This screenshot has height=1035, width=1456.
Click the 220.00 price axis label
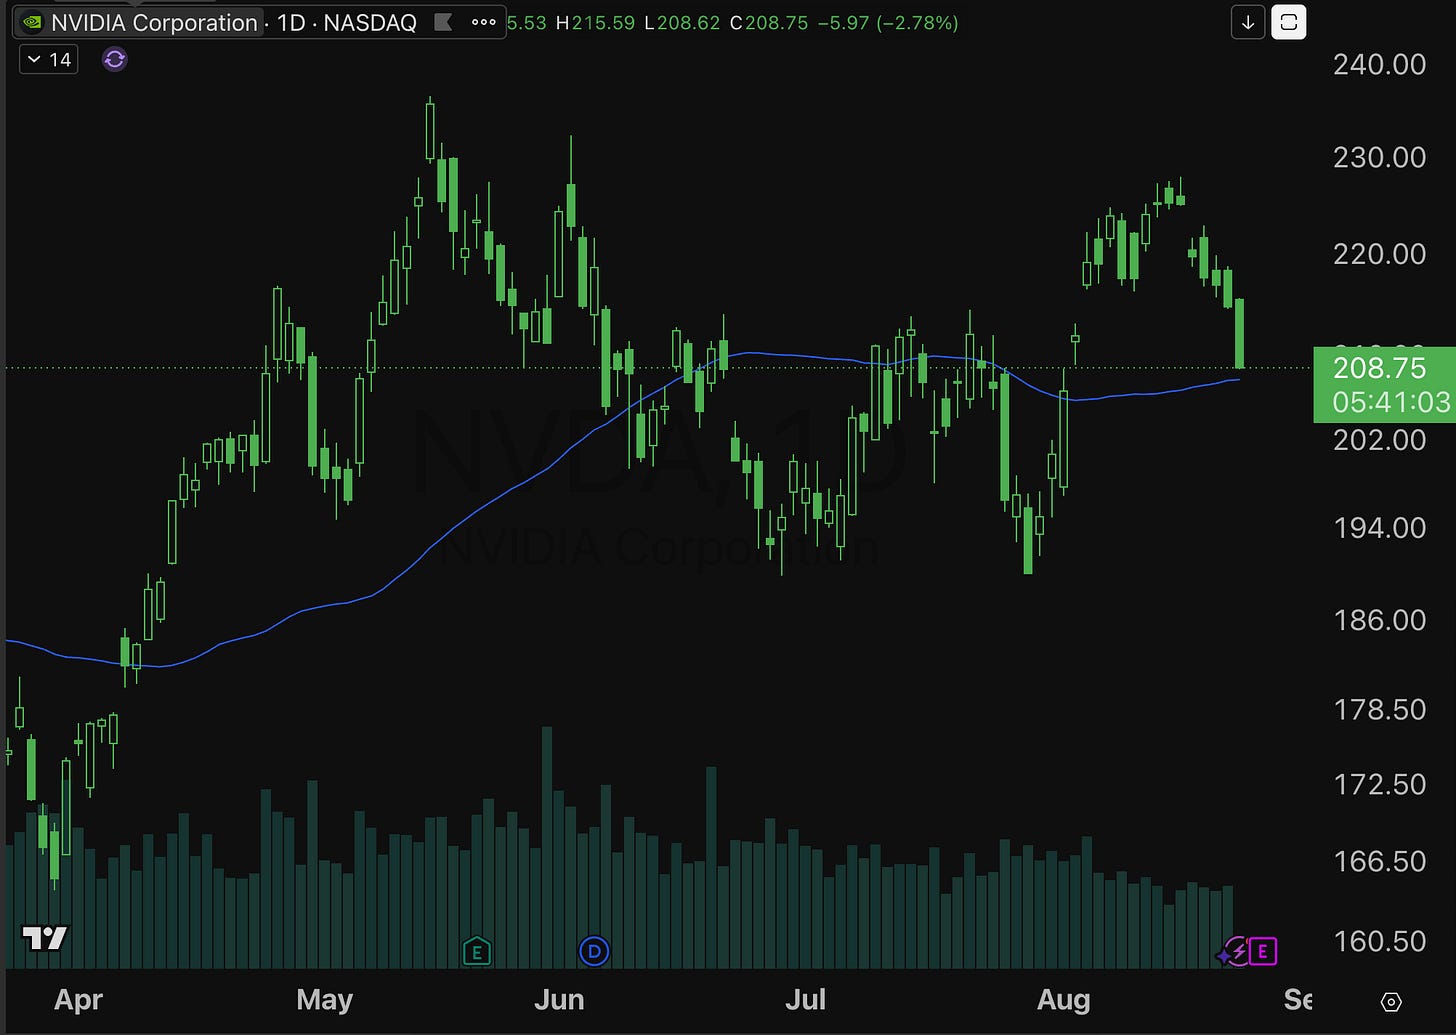[1379, 253]
